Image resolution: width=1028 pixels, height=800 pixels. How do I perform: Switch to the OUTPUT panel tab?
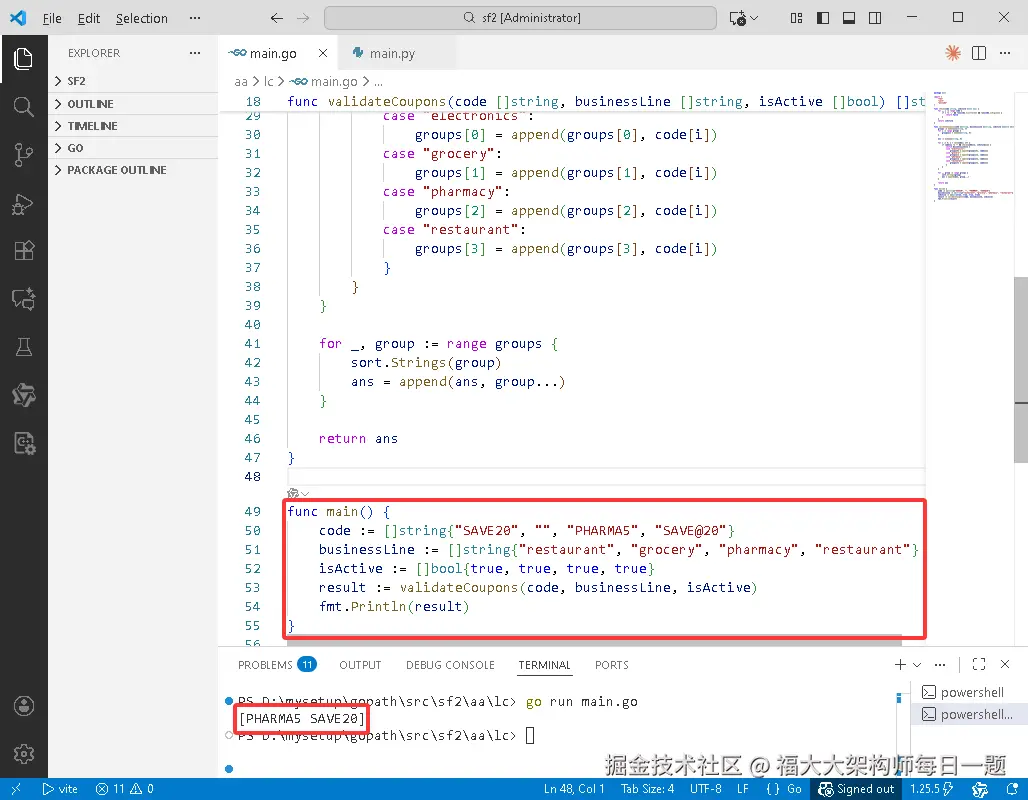click(x=360, y=665)
